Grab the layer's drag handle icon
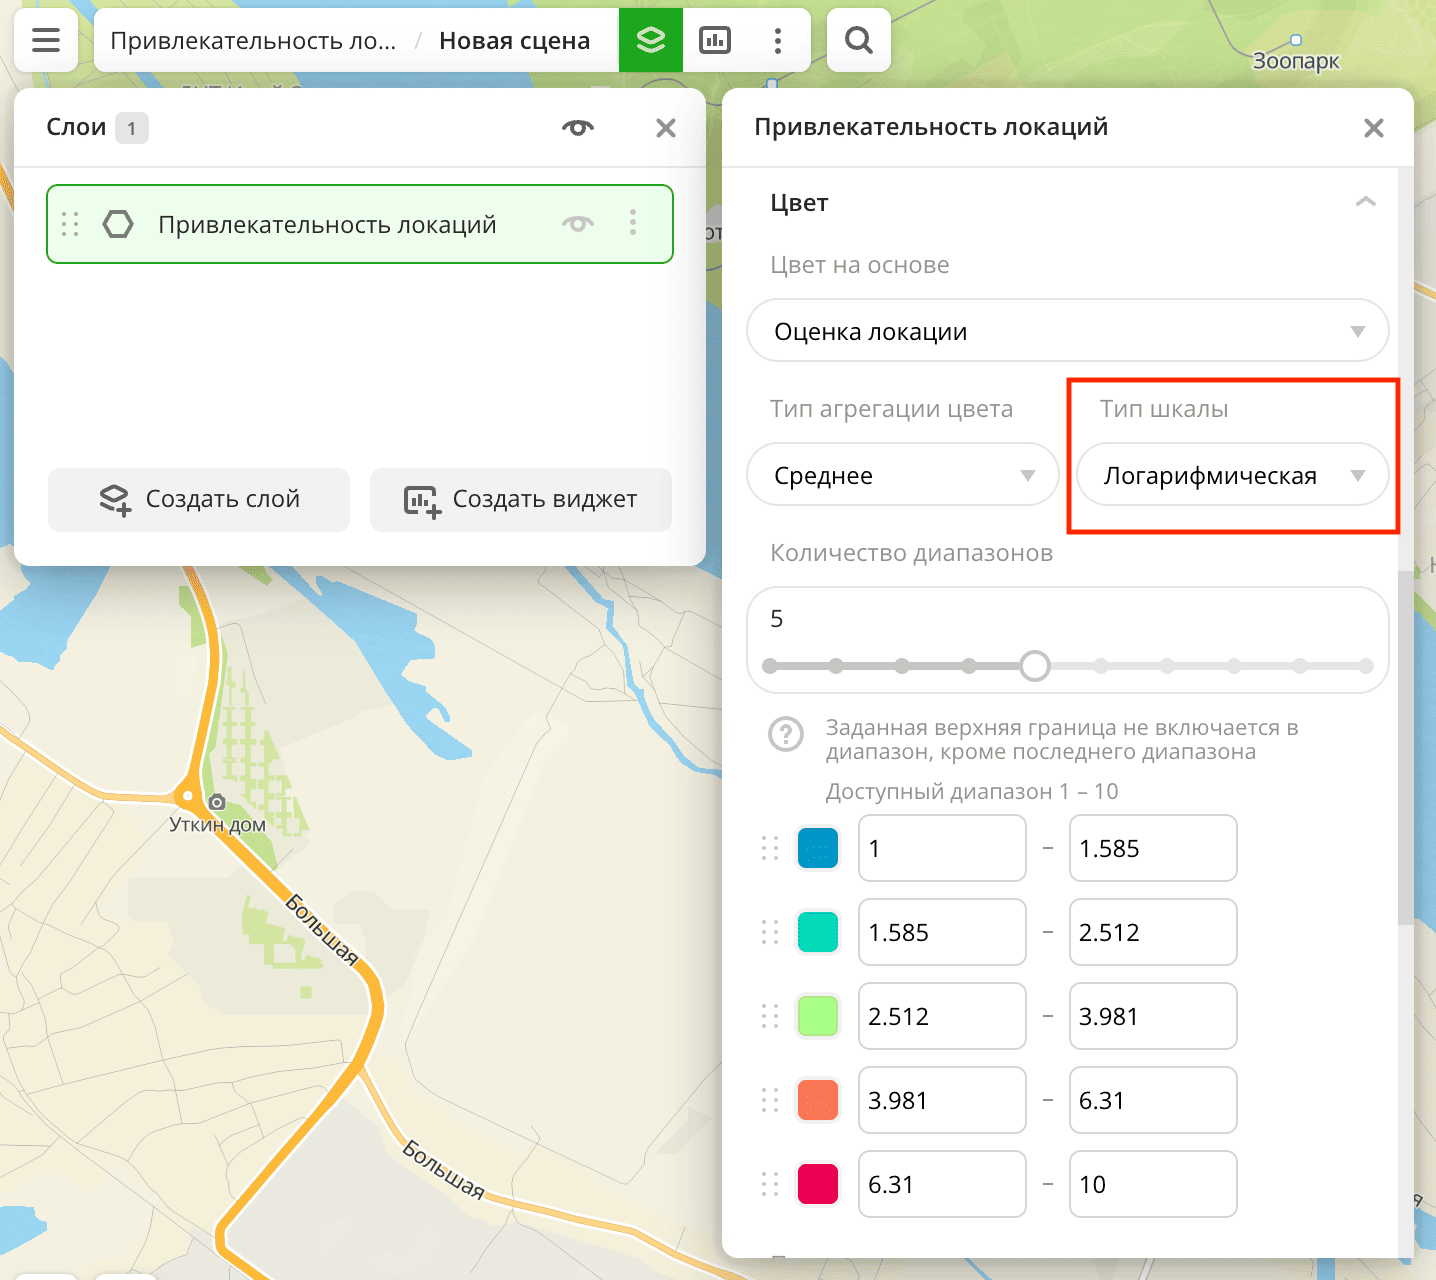Image resolution: width=1436 pixels, height=1280 pixels. (x=70, y=224)
